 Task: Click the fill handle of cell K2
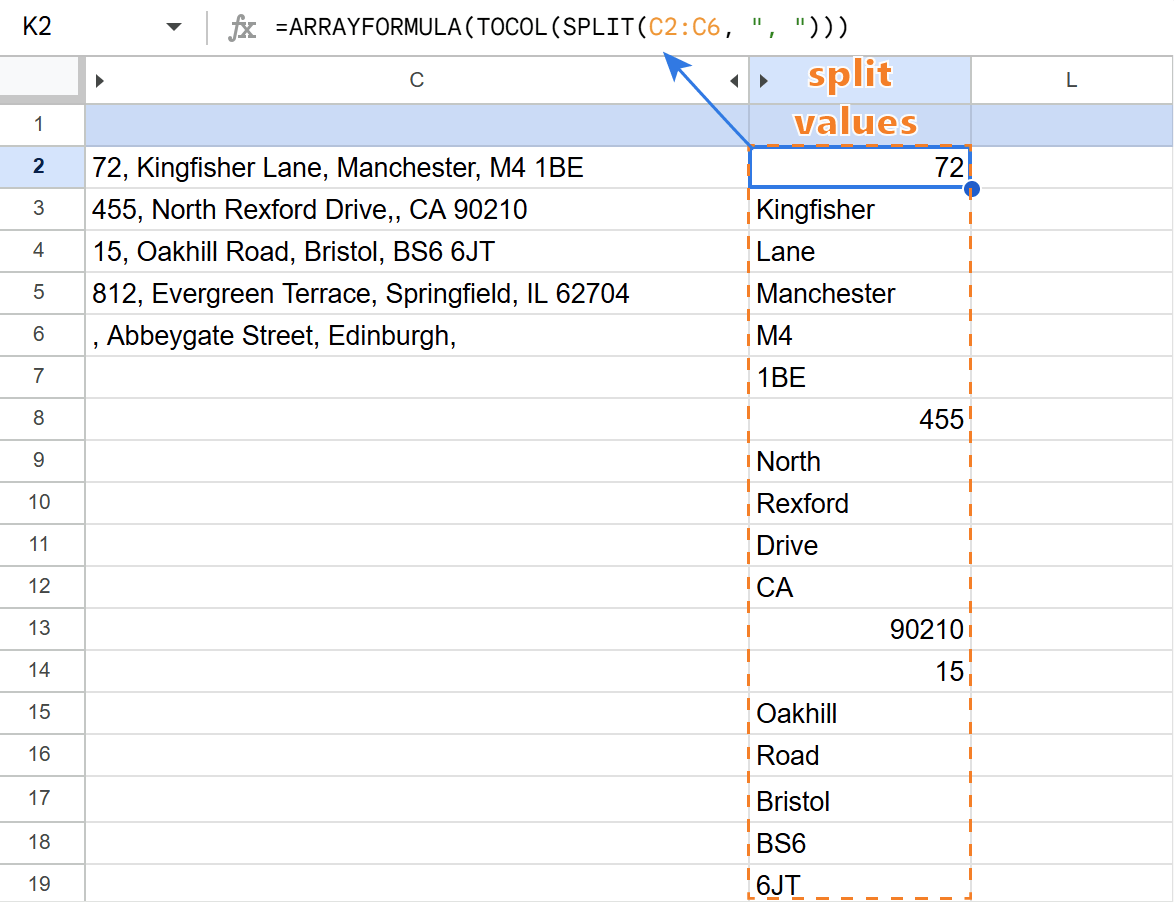pos(972,189)
